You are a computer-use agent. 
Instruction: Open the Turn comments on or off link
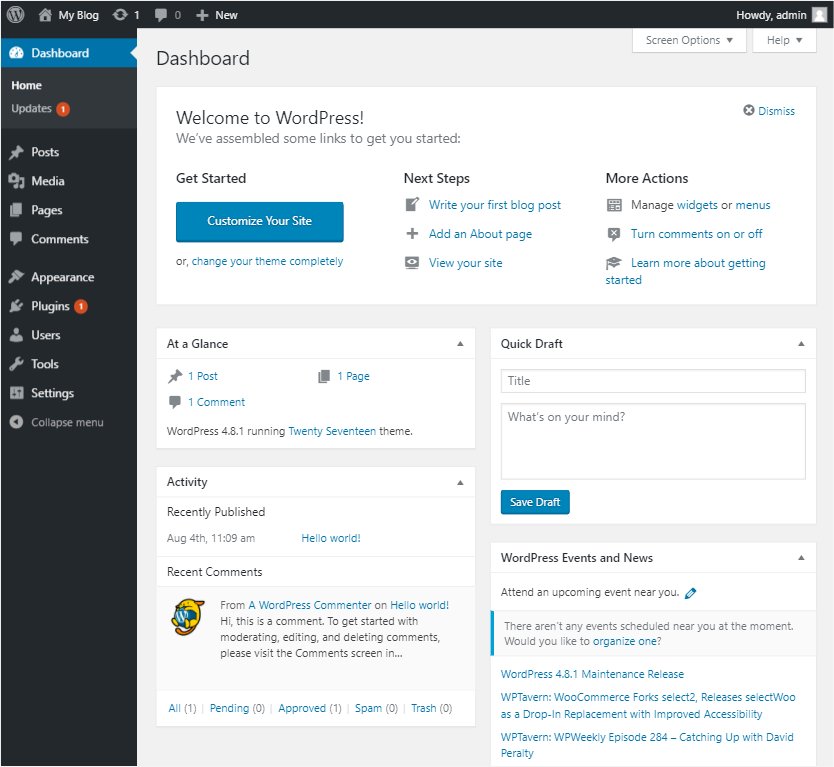[x=696, y=234]
